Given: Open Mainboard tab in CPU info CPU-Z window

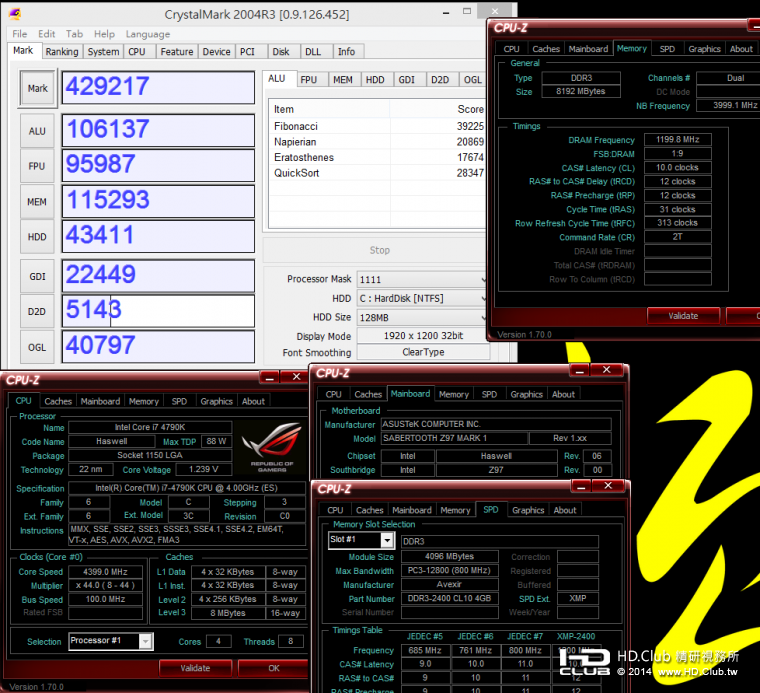Looking at the screenshot, I should point(100,401).
